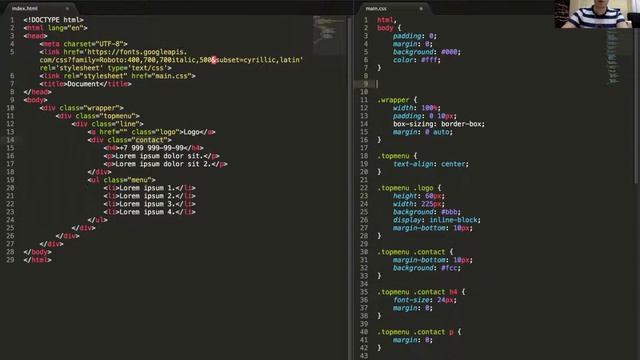Image resolution: width=640 pixels, height=360 pixels.
Task: Click the 'href="main.css"' stylesheet link line
Action: click(118, 76)
